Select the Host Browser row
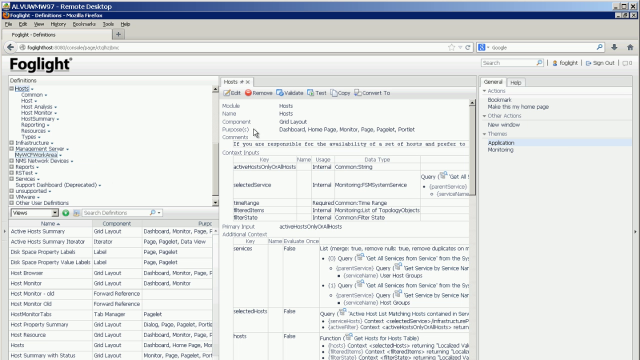 pos(110,273)
